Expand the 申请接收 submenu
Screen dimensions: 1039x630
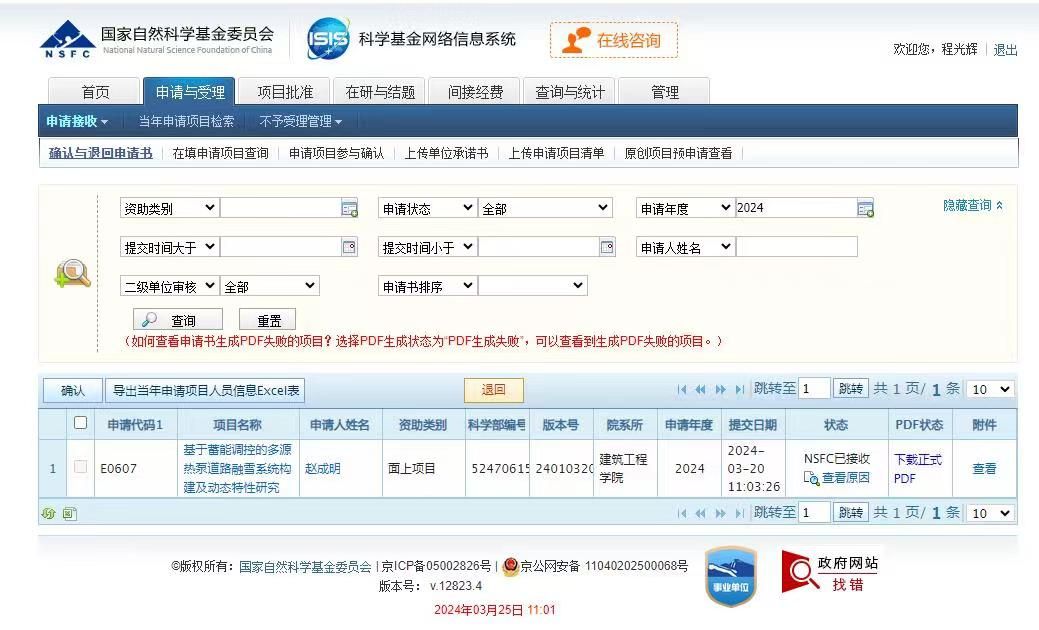(x=77, y=121)
